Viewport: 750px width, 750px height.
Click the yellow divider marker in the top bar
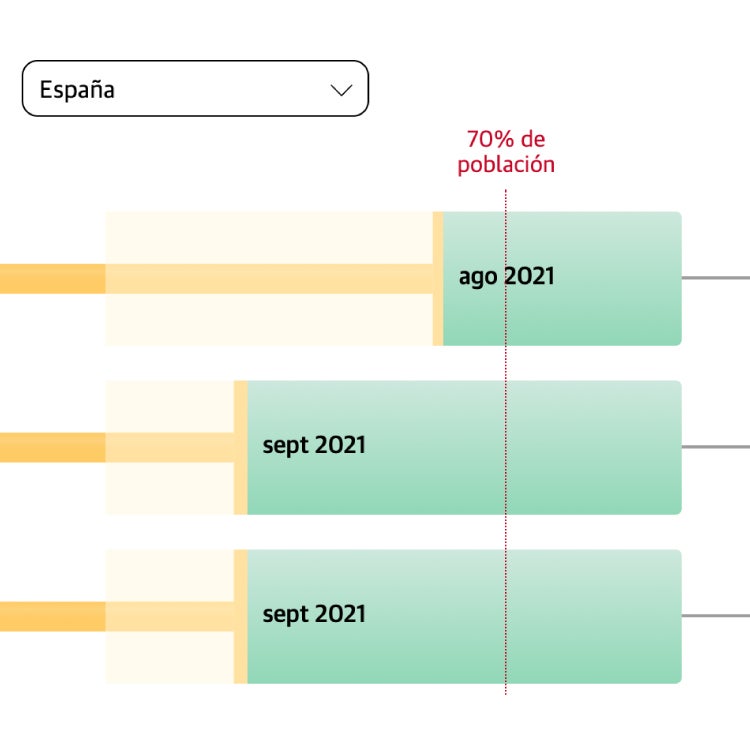click(x=438, y=320)
